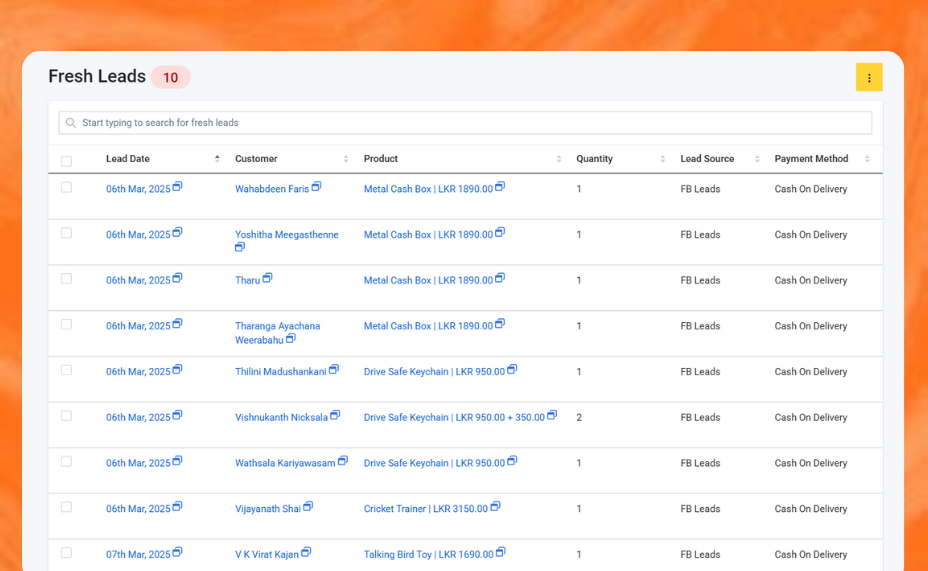Copy icon beside Tharu customer name

(x=268, y=278)
